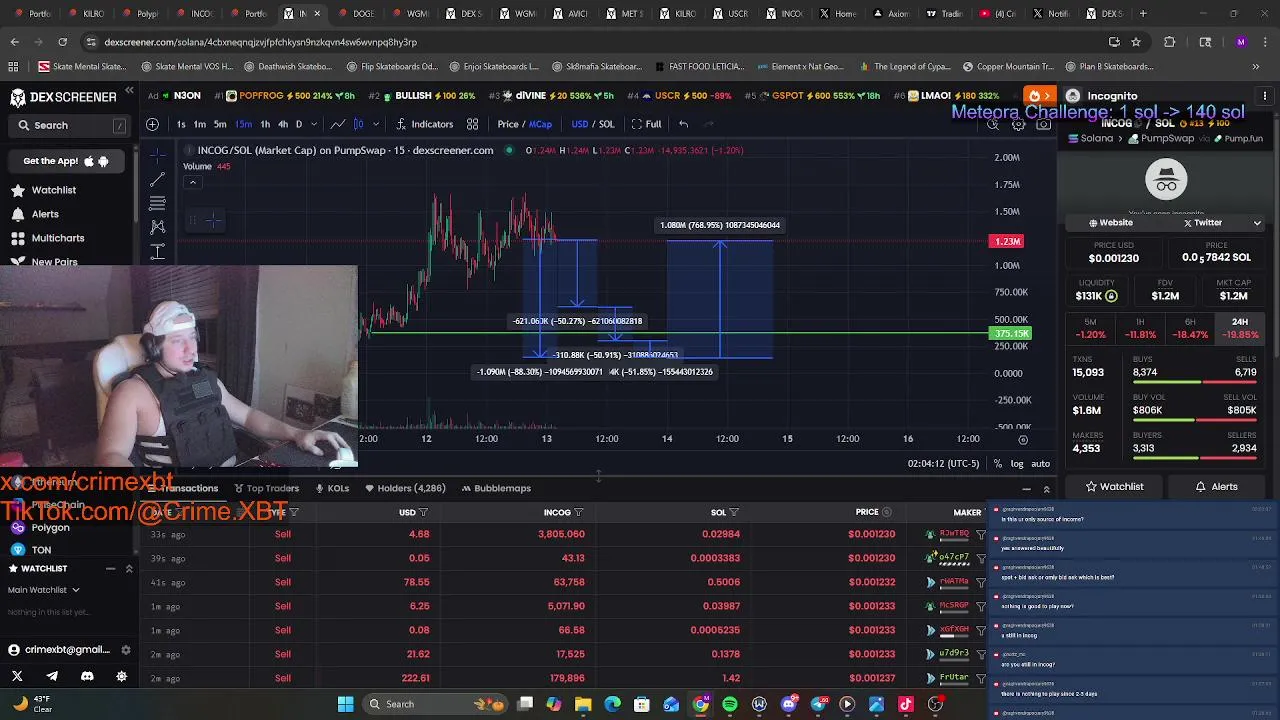Open Main Watchlist dropdown

point(44,590)
